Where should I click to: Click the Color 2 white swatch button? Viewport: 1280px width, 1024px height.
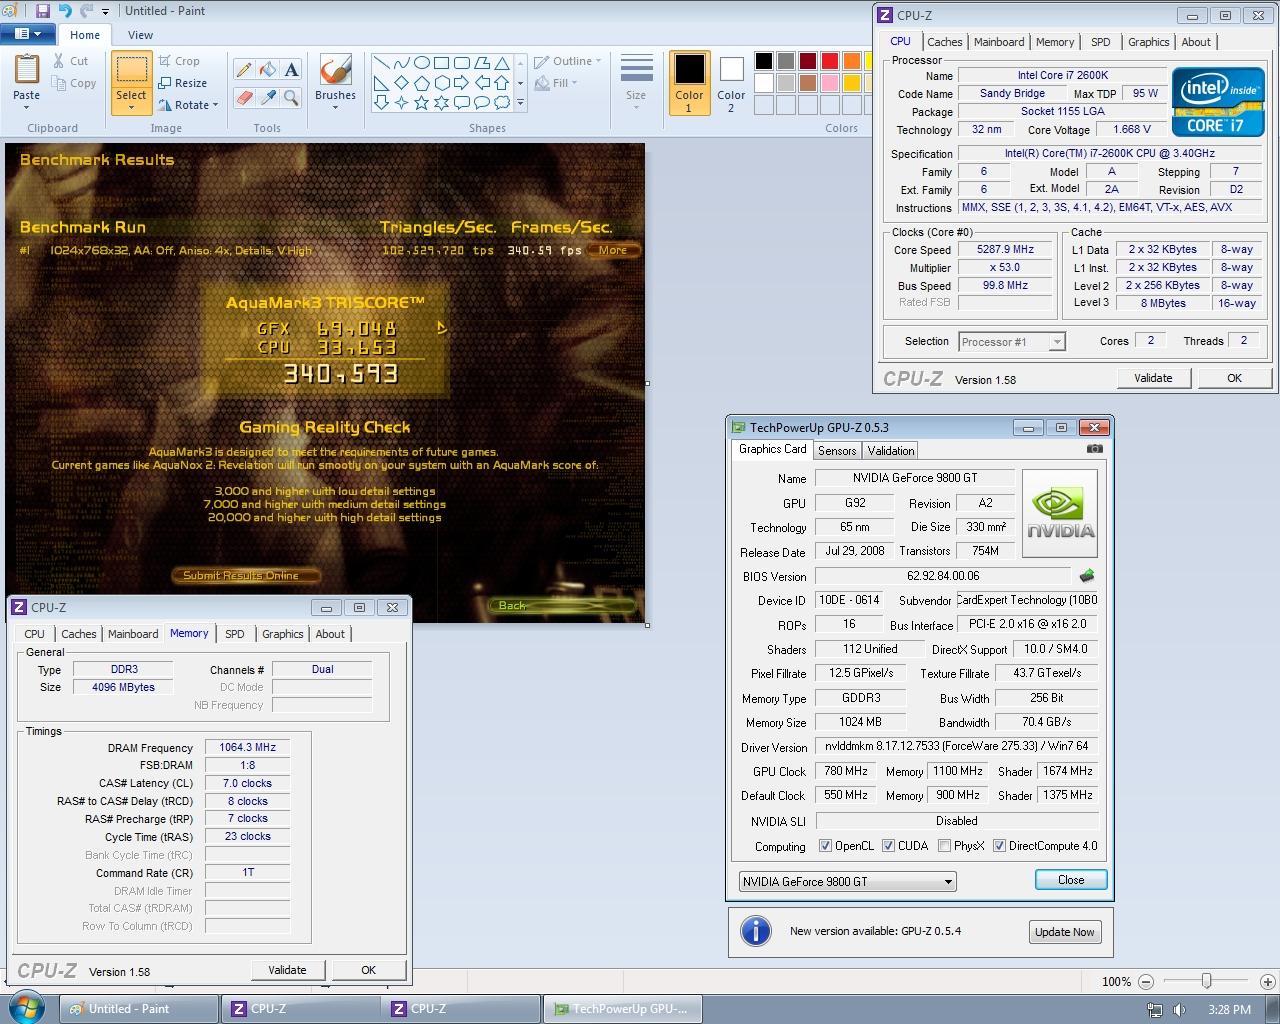click(731, 83)
